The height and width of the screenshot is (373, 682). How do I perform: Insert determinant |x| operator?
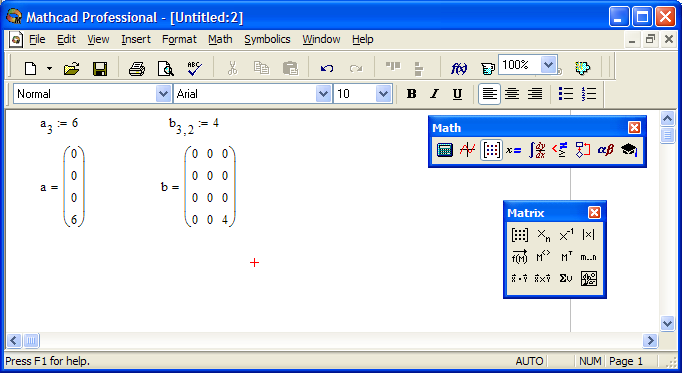coord(588,235)
